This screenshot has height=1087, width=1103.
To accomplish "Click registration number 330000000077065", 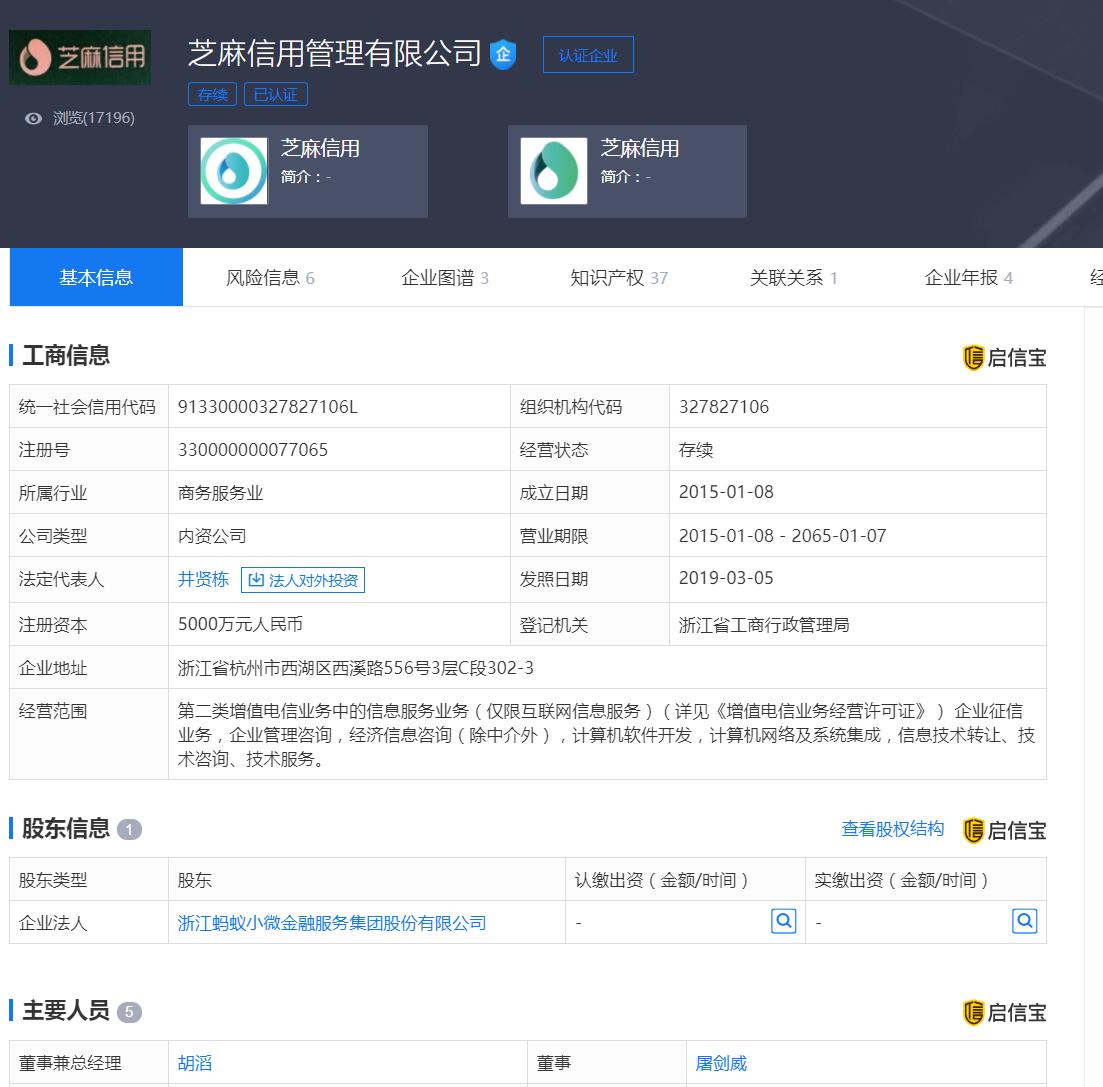I will pos(253,450).
